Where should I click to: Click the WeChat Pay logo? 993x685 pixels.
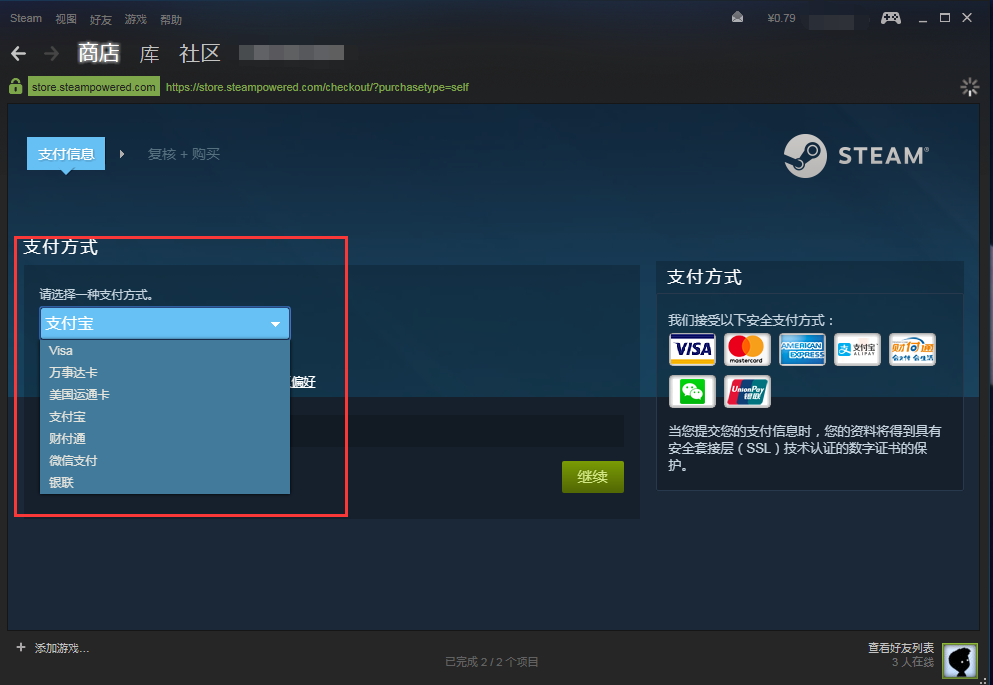click(692, 391)
